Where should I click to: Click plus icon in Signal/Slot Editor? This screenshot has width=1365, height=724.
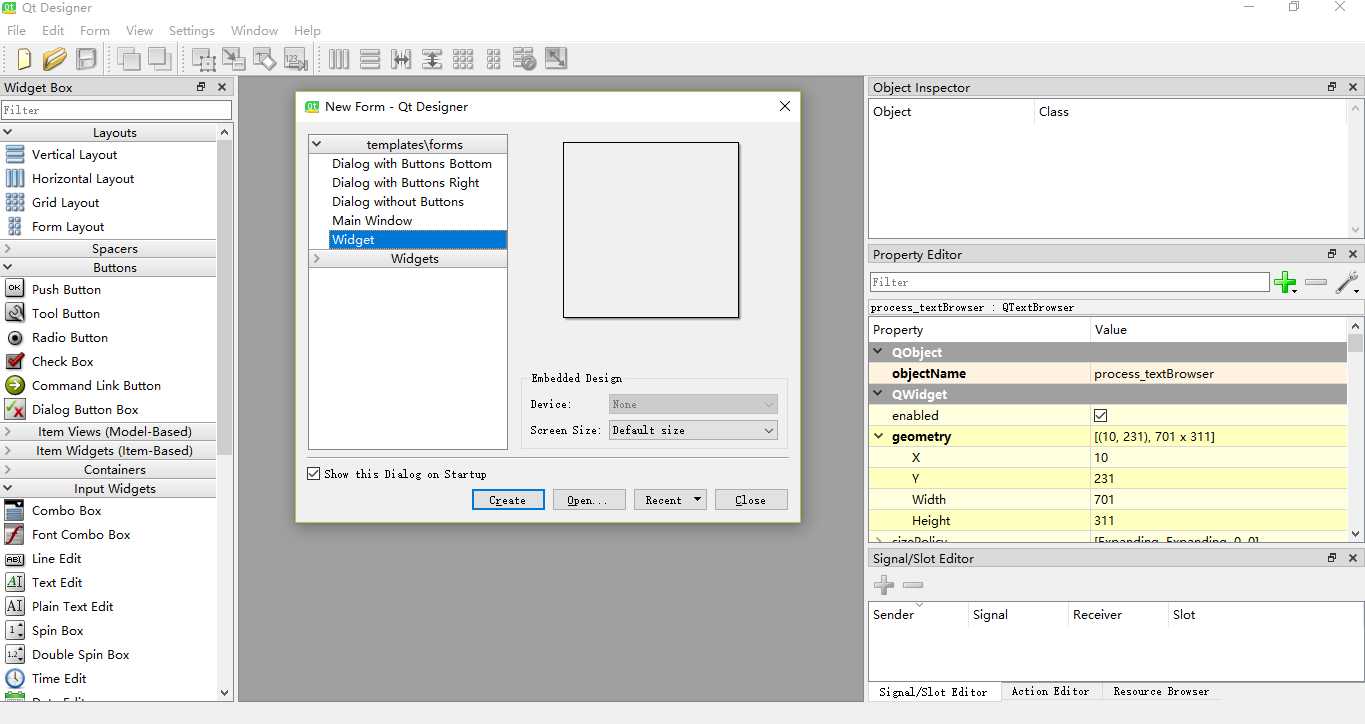[884, 585]
